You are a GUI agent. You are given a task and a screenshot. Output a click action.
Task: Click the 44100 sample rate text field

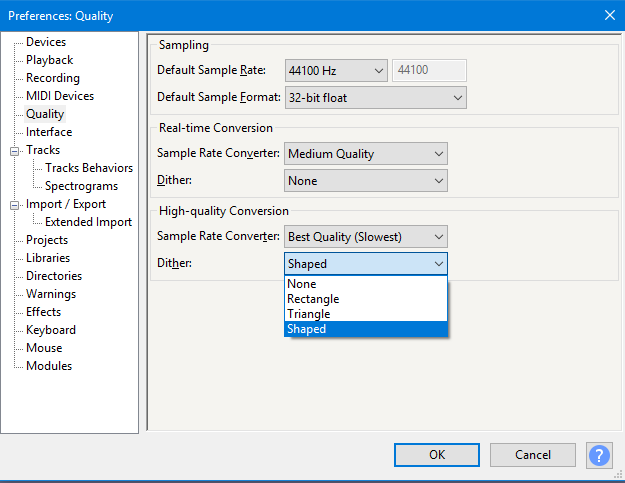[429, 70]
